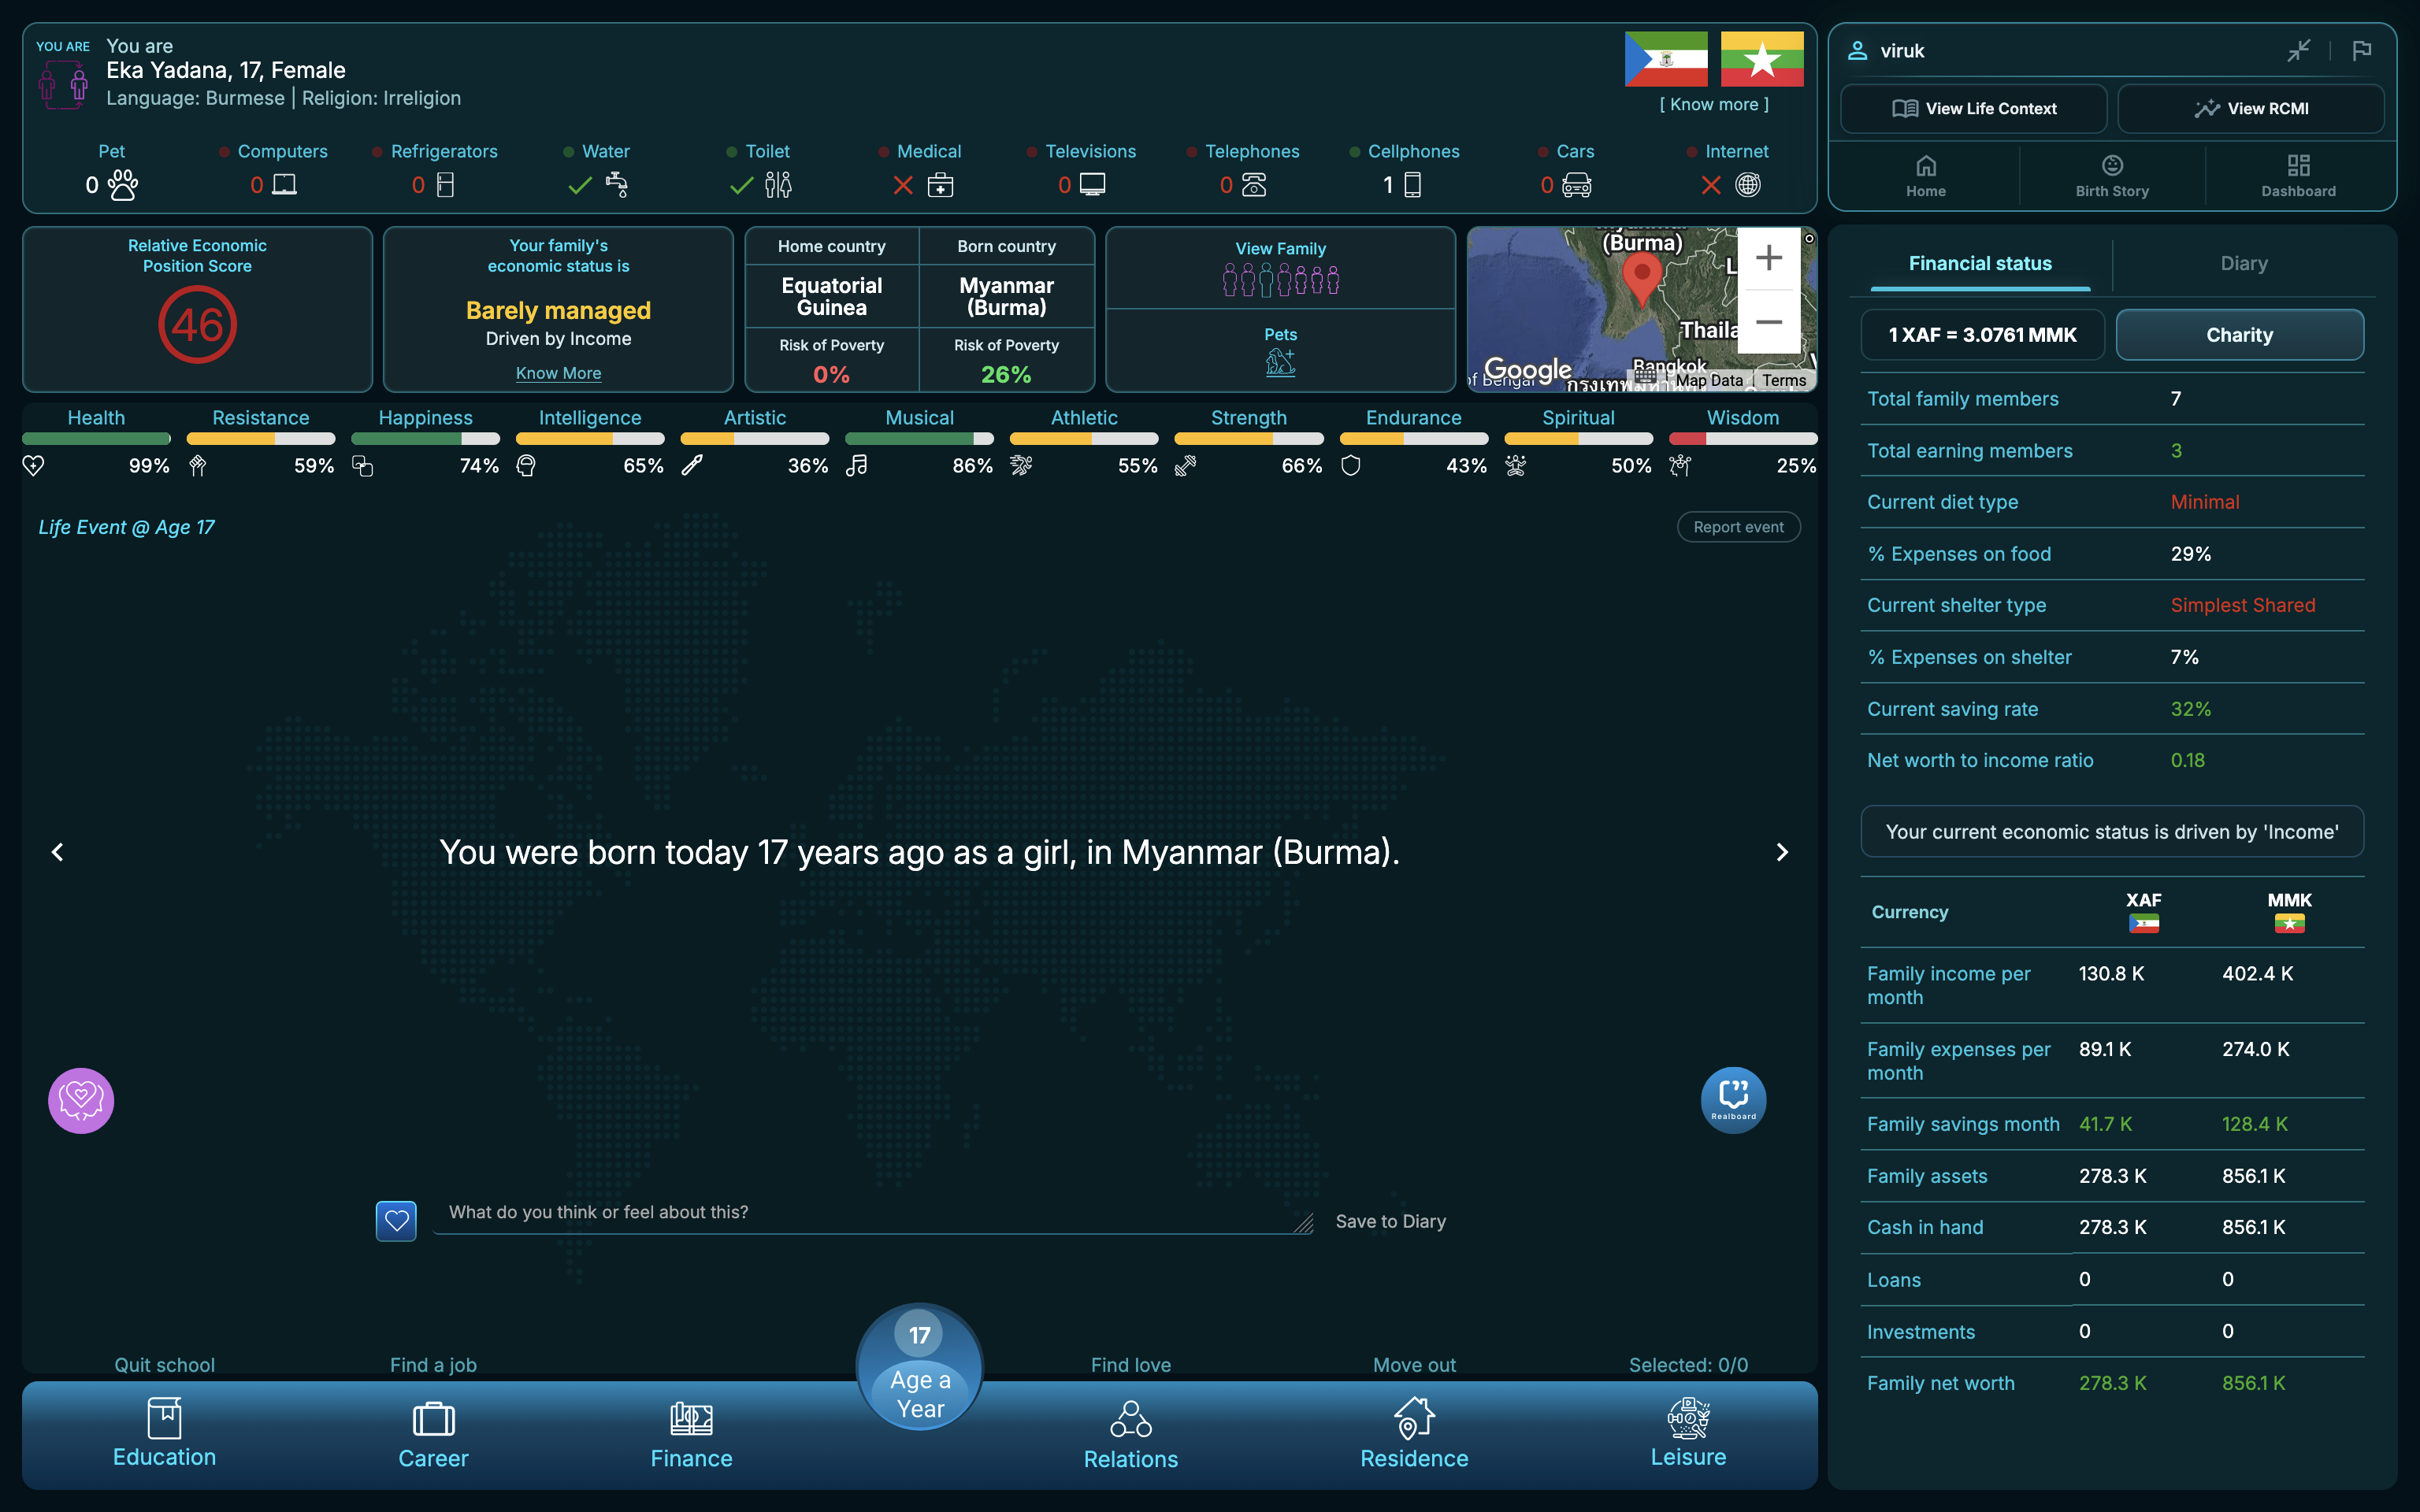
Task: Click the Realboard chat icon
Action: 1733,1100
